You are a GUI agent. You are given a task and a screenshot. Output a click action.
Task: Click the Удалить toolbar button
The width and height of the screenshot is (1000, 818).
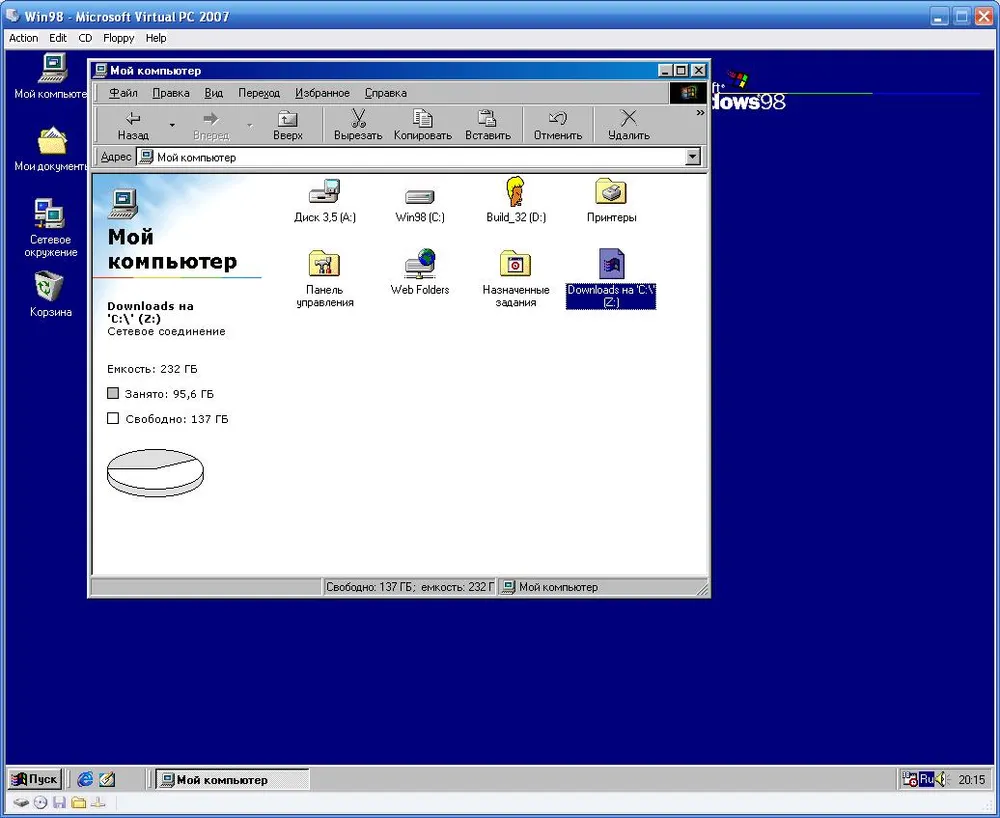[x=628, y=125]
